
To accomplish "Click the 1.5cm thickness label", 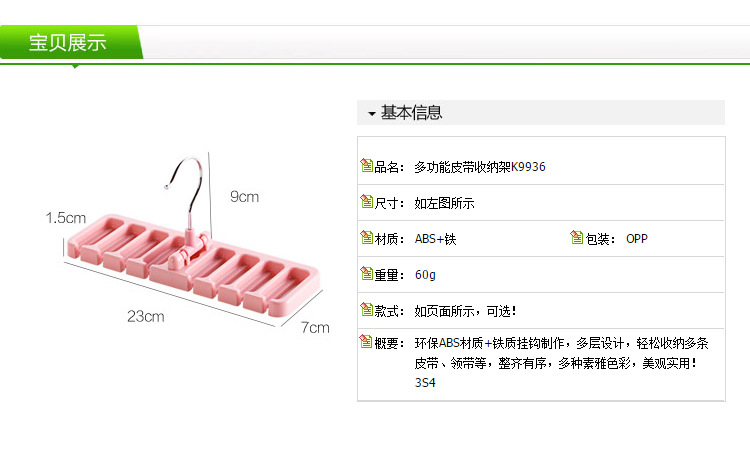I will click(66, 218).
